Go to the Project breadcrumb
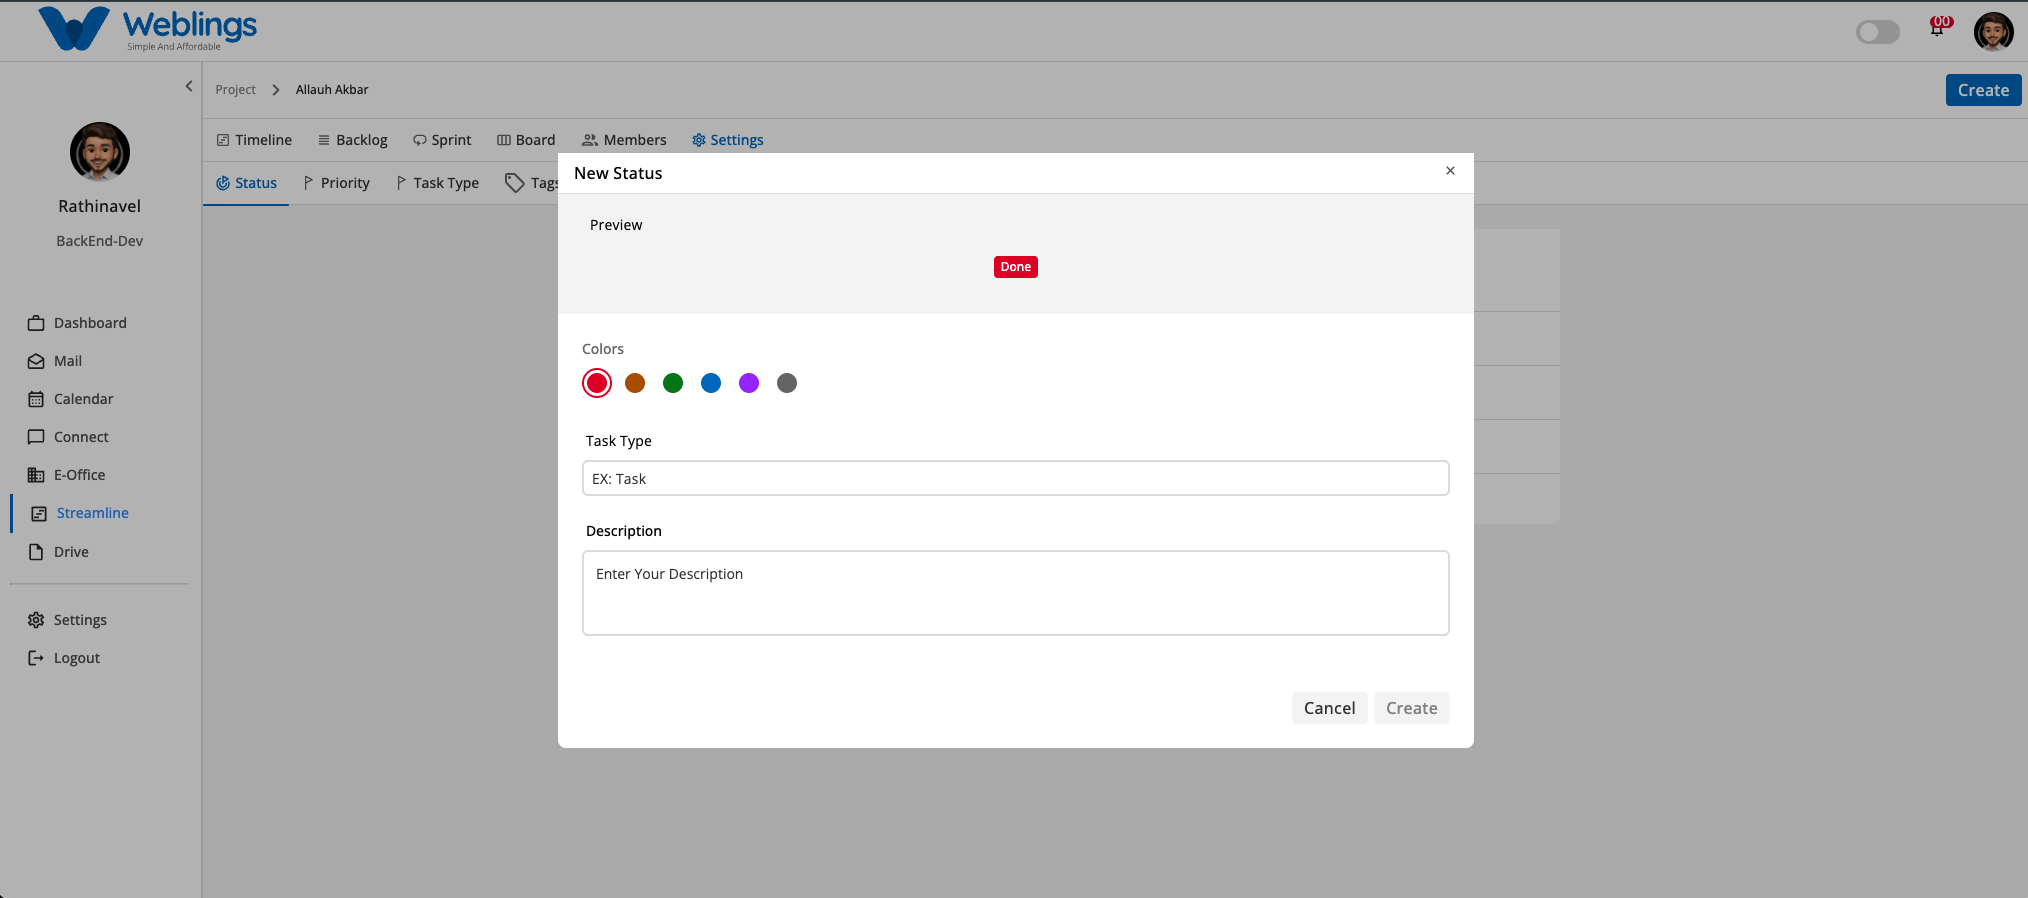This screenshot has width=2028, height=898. coord(235,90)
